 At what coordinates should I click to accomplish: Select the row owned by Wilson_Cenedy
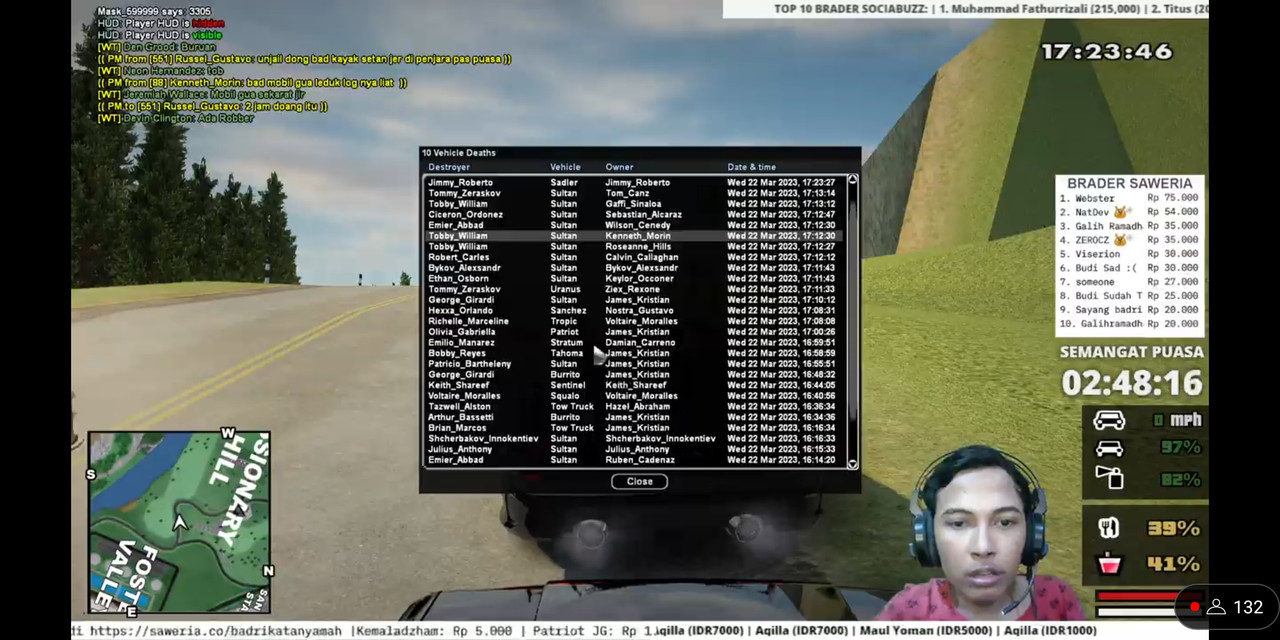(635, 225)
